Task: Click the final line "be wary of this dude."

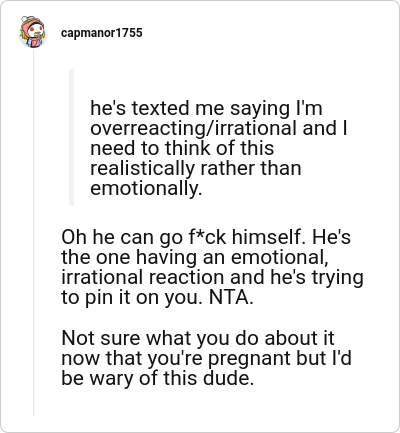Action: [x=158, y=379]
